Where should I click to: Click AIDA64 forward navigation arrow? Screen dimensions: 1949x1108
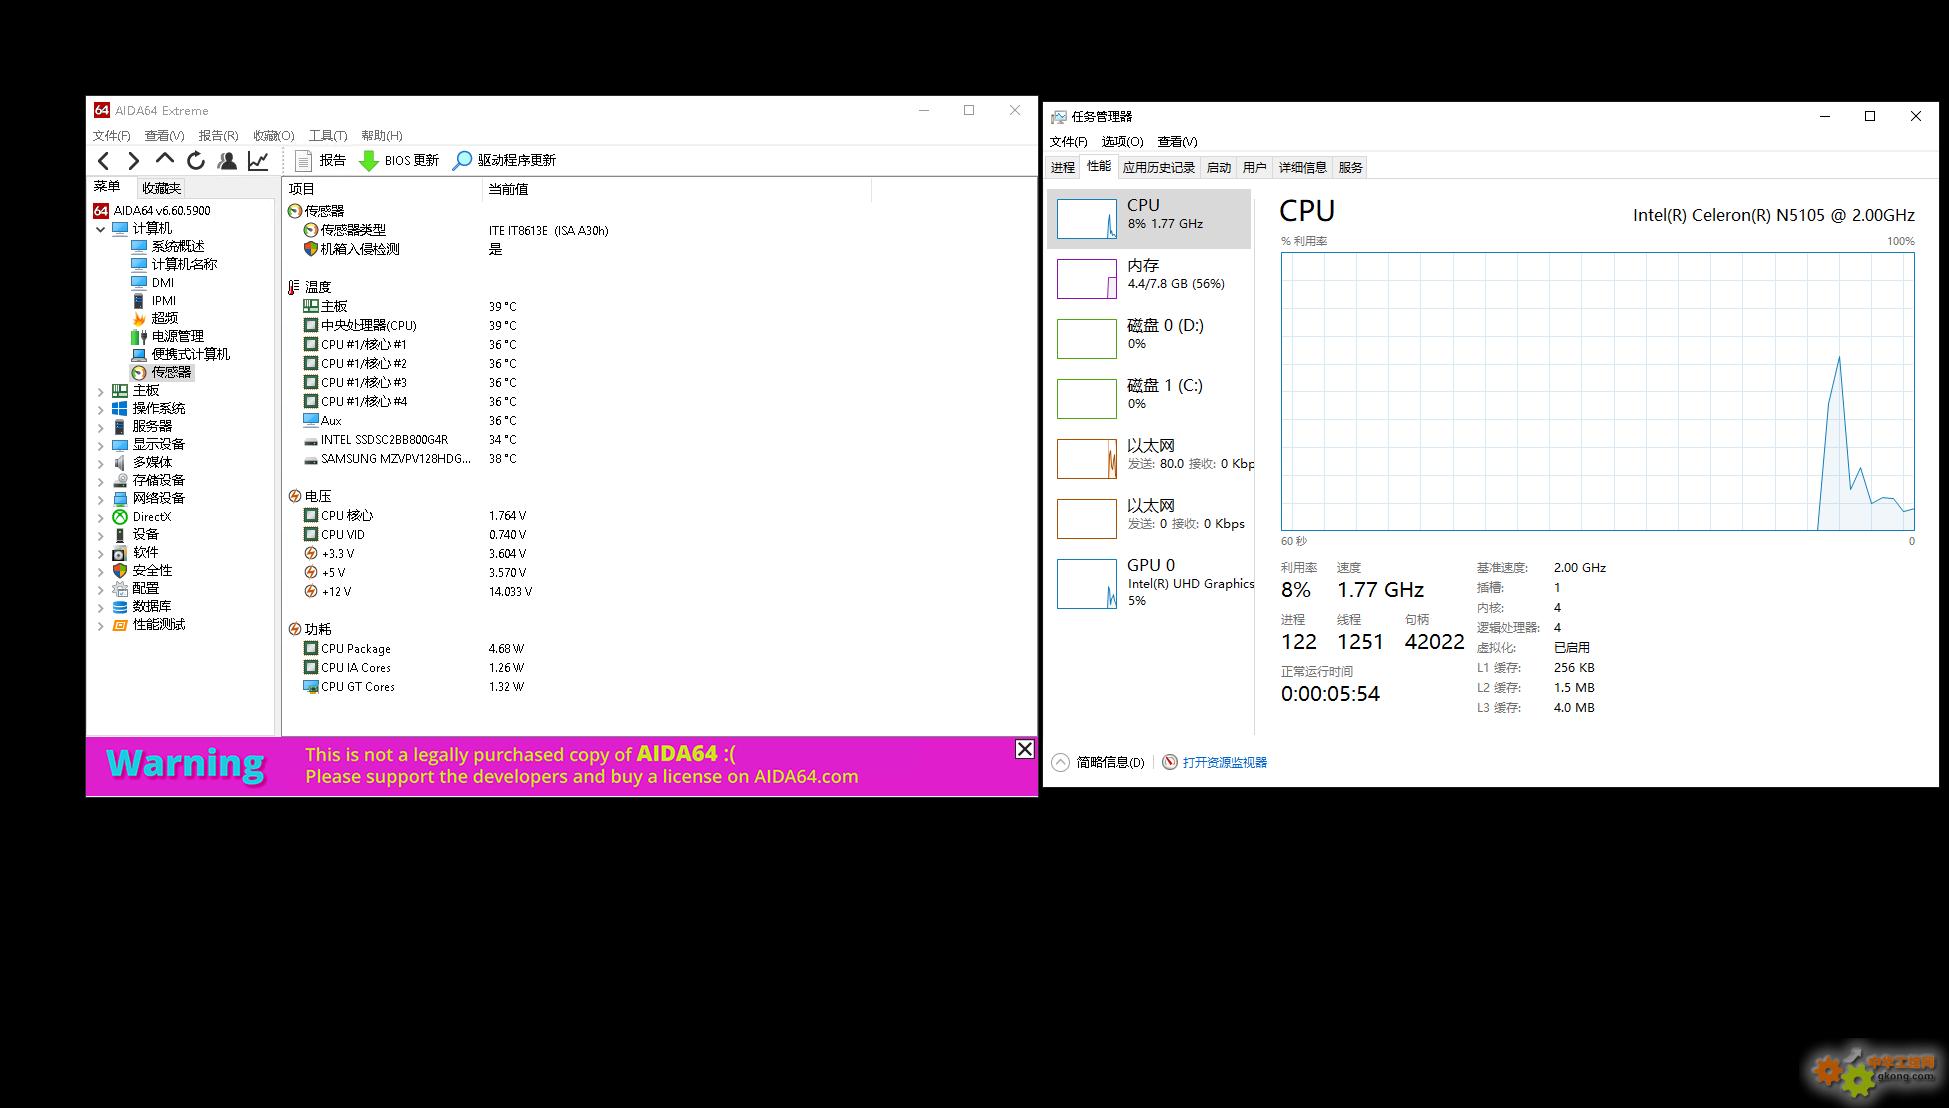(x=133, y=160)
